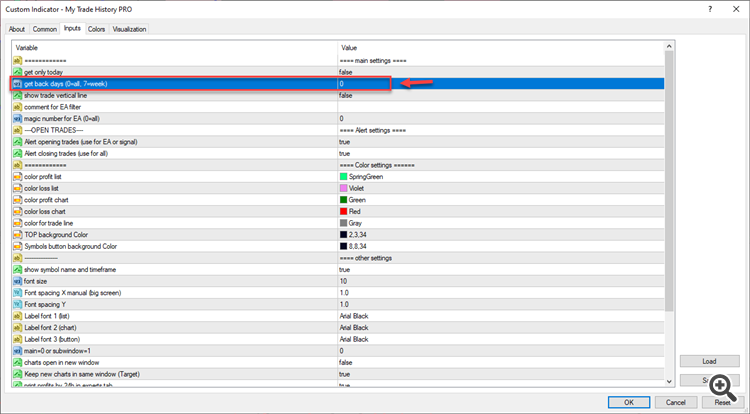Click the icon beside 'get only today'
Viewport: 750px width, 414px height.
click(x=18, y=72)
